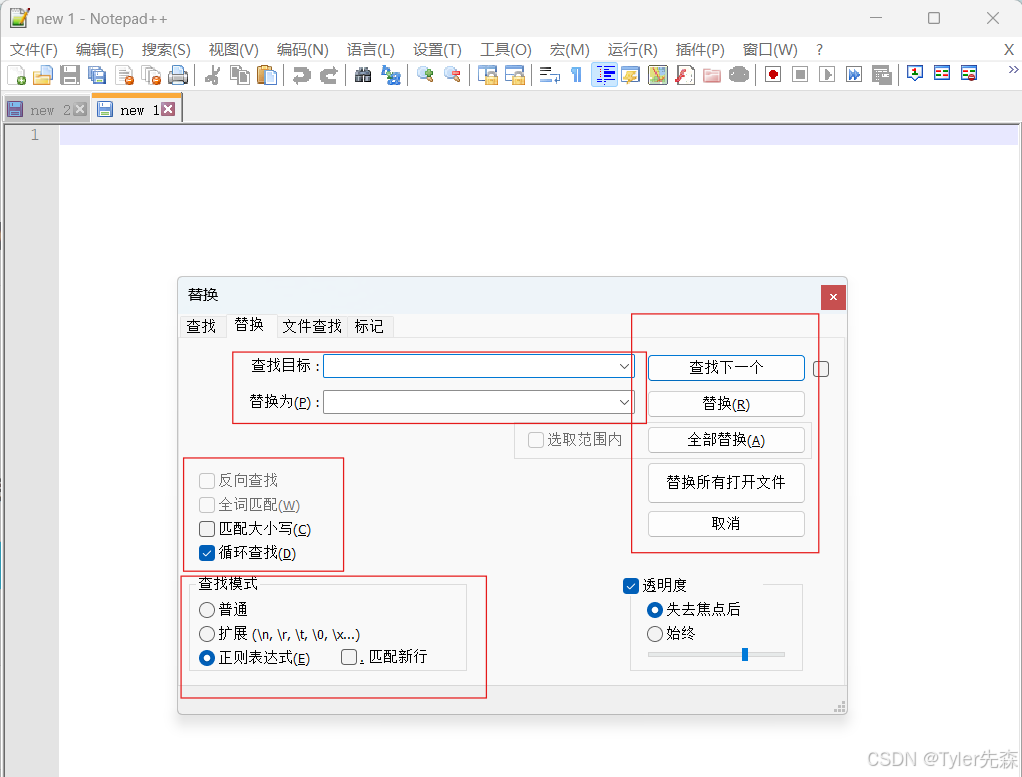Select the Cut toolbar icon
The height and width of the screenshot is (777, 1022).
click(x=212, y=74)
